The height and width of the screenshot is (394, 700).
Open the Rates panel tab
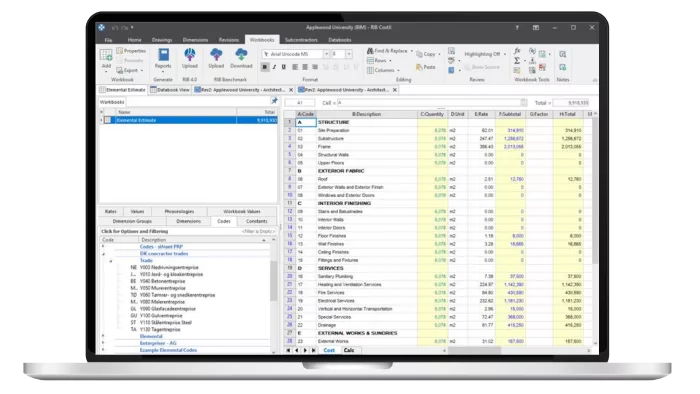tap(110, 212)
